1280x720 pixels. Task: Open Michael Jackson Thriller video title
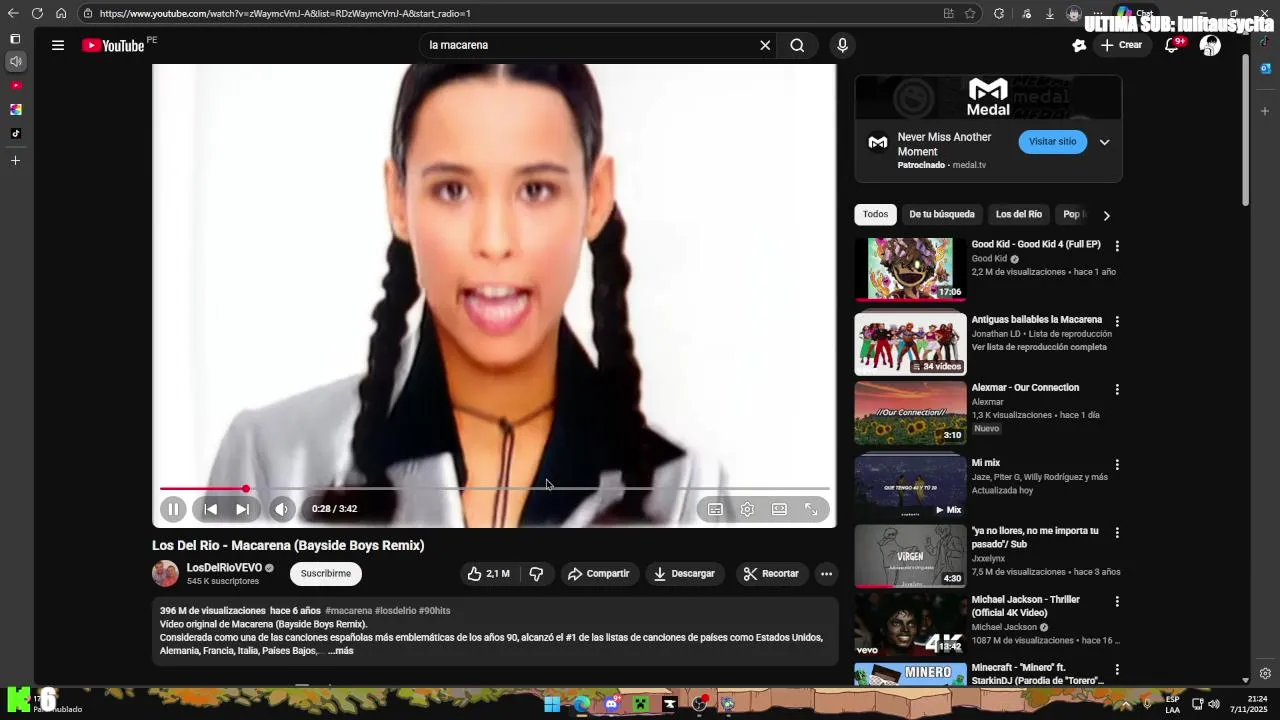point(1025,606)
